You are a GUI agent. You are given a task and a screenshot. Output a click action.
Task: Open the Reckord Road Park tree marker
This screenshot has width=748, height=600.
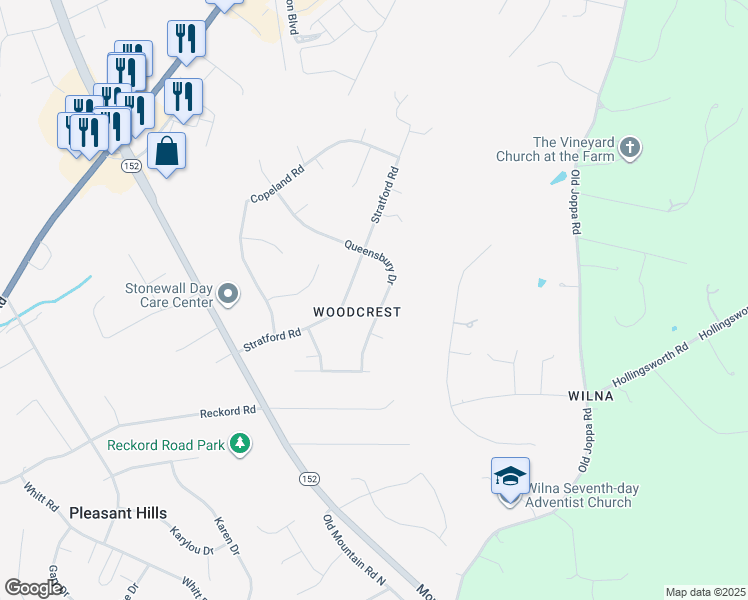pos(240,445)
